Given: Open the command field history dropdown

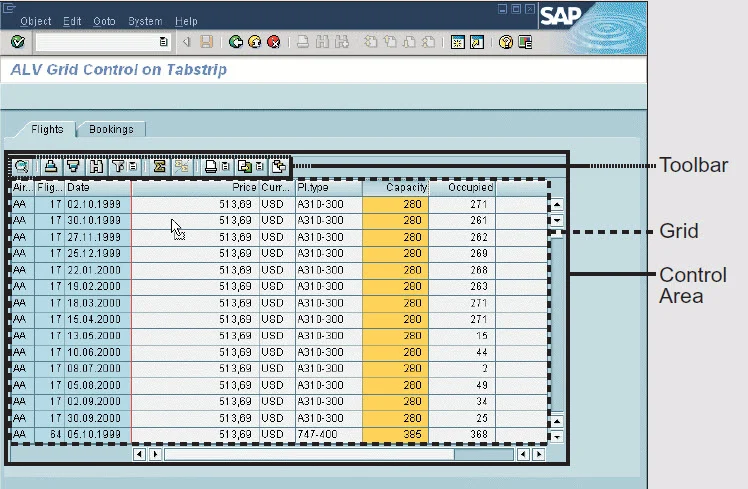Looking at the screenshot, I should [163, 42].
